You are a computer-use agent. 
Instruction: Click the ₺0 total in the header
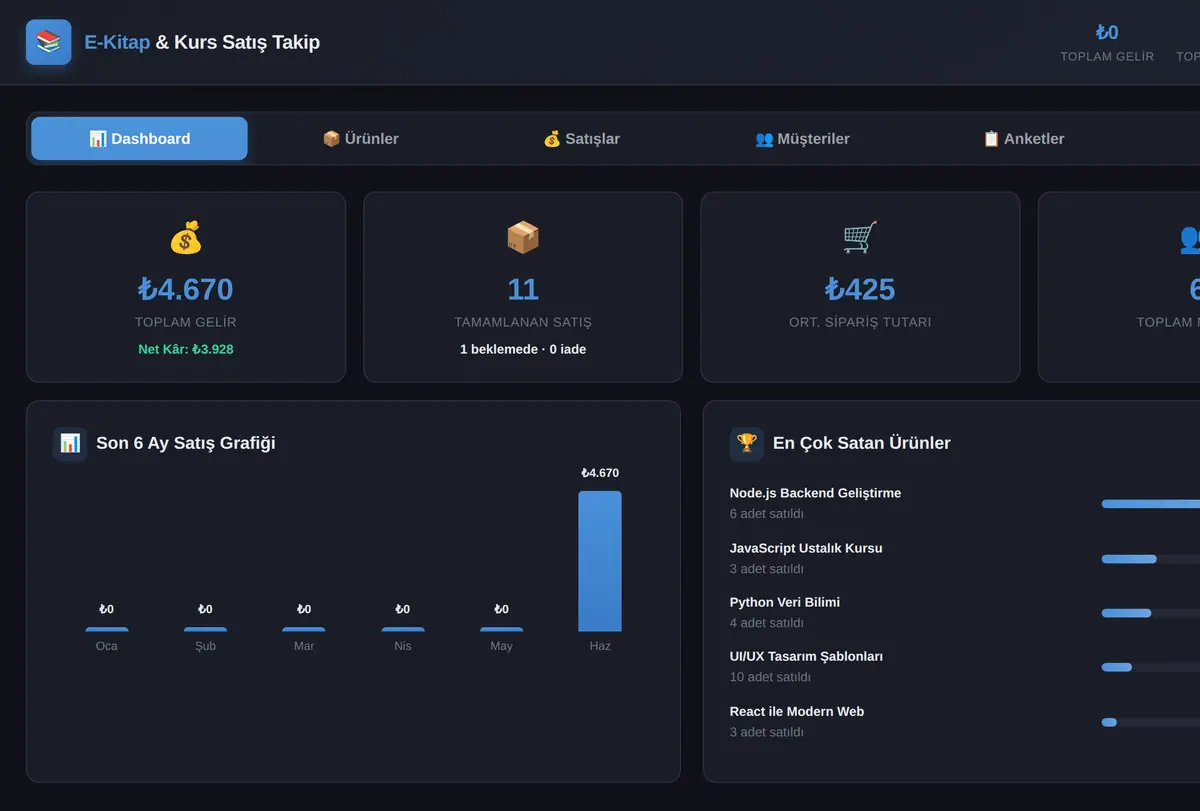point(1107,33)
